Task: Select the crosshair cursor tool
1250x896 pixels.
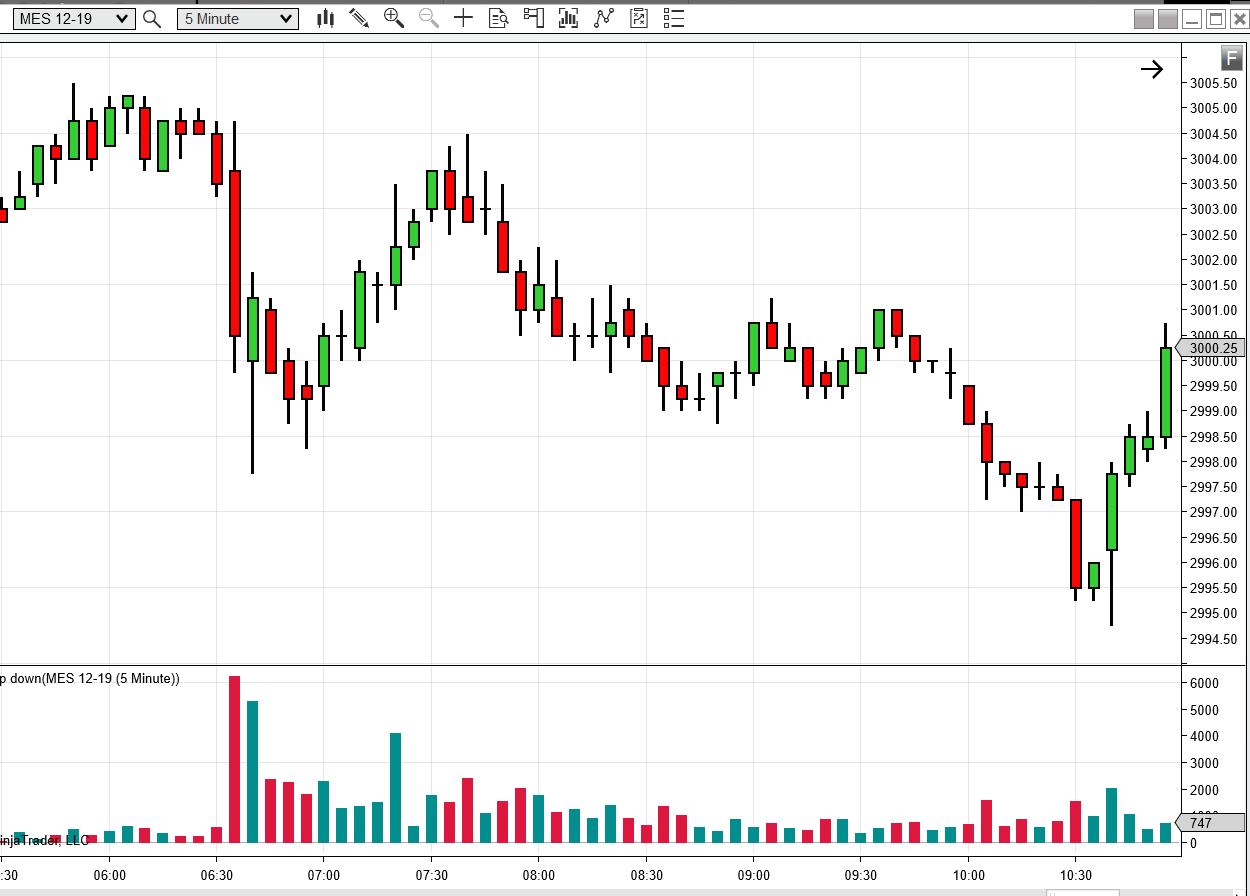Action: 463,18
